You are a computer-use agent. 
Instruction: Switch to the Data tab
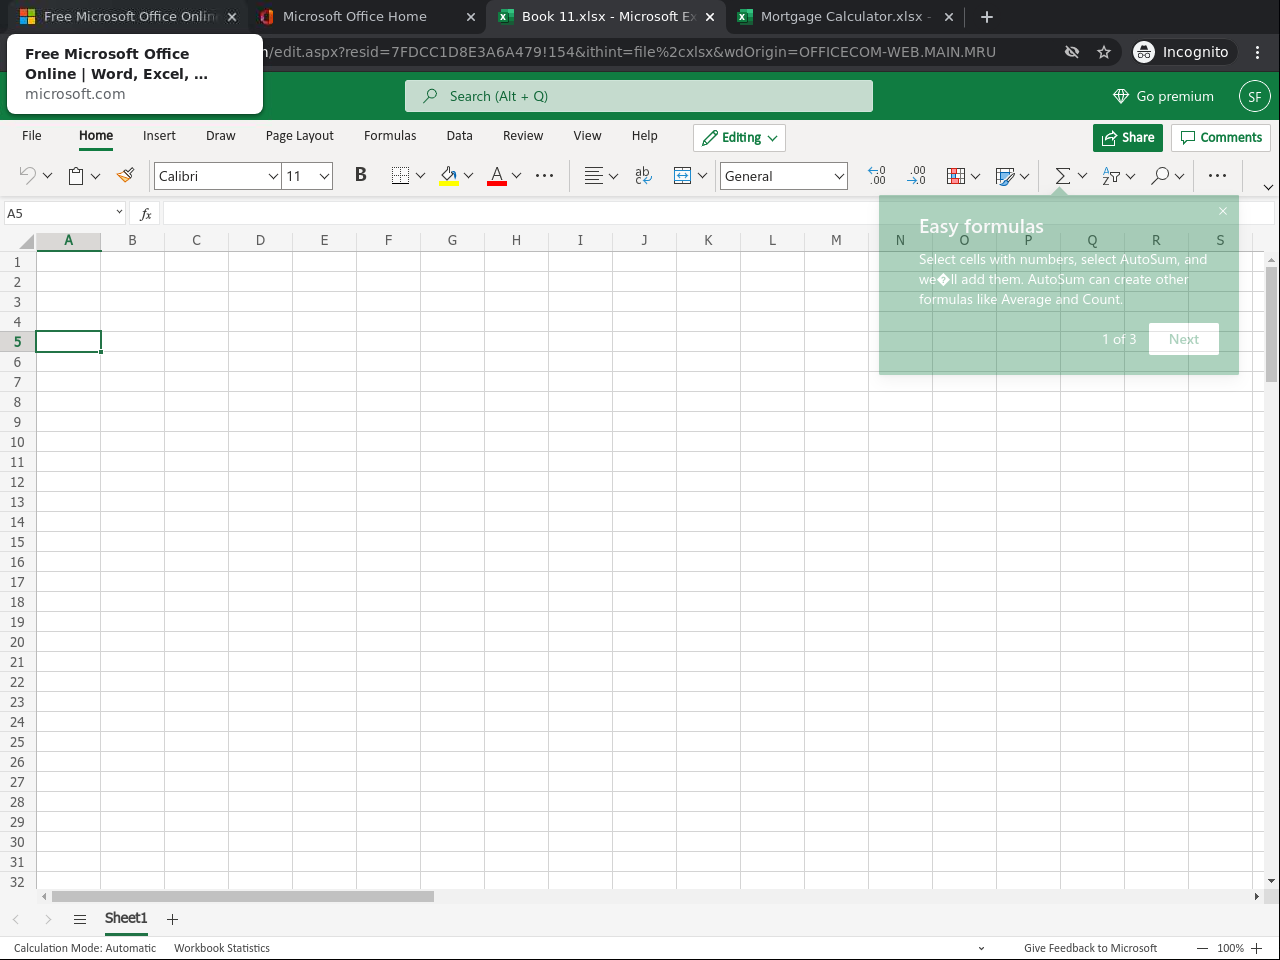click(x=460, y=136)
